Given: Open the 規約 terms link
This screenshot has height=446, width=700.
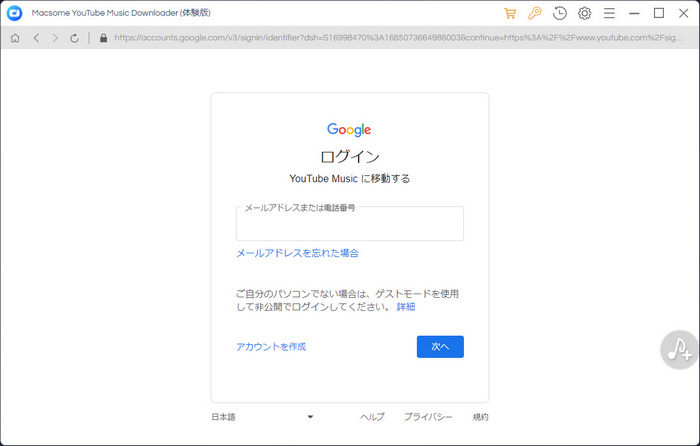Looking at the screenshot, I should pyautogui.click(x=480, y=417).
